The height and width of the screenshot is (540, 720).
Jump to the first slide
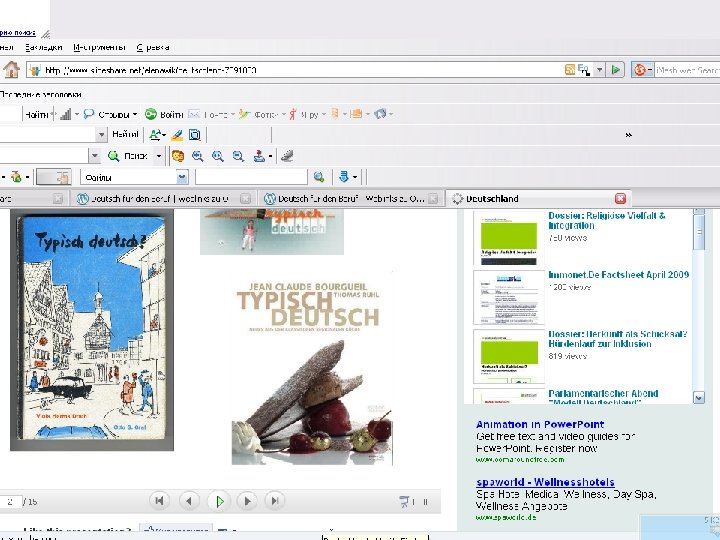tap(159, 501)
